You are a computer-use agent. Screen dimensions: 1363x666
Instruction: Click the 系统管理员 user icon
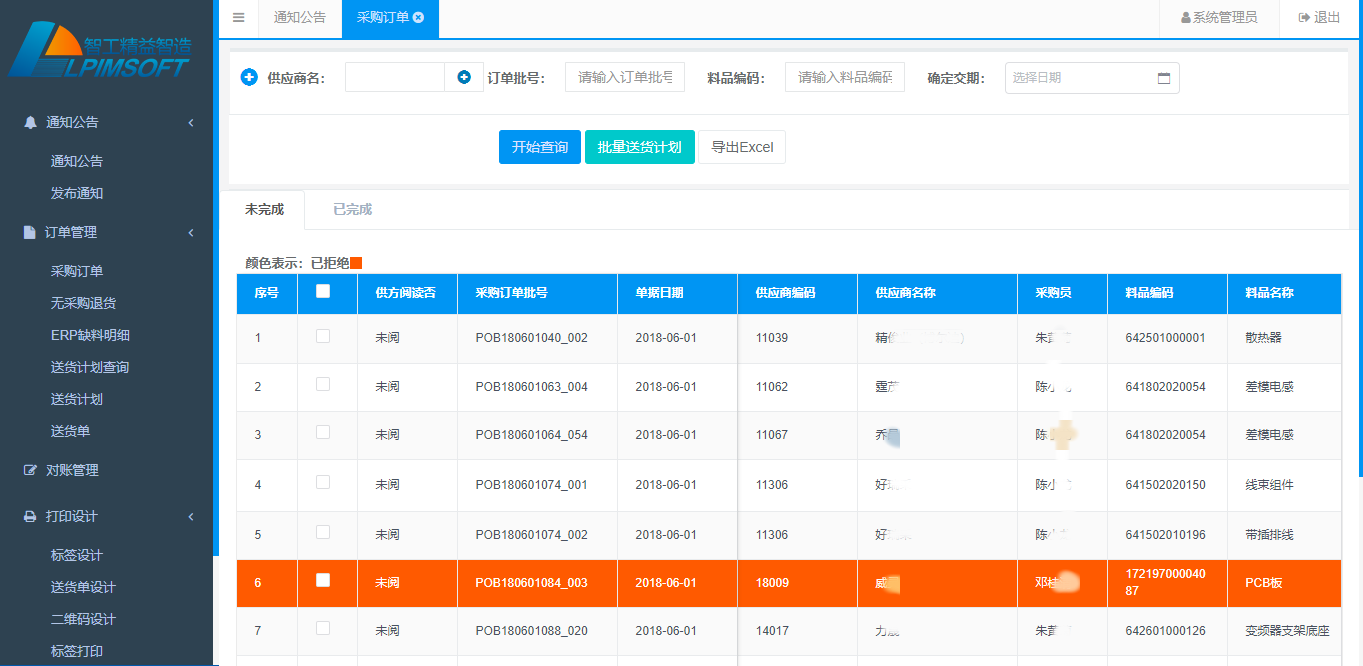[1186, 18]
